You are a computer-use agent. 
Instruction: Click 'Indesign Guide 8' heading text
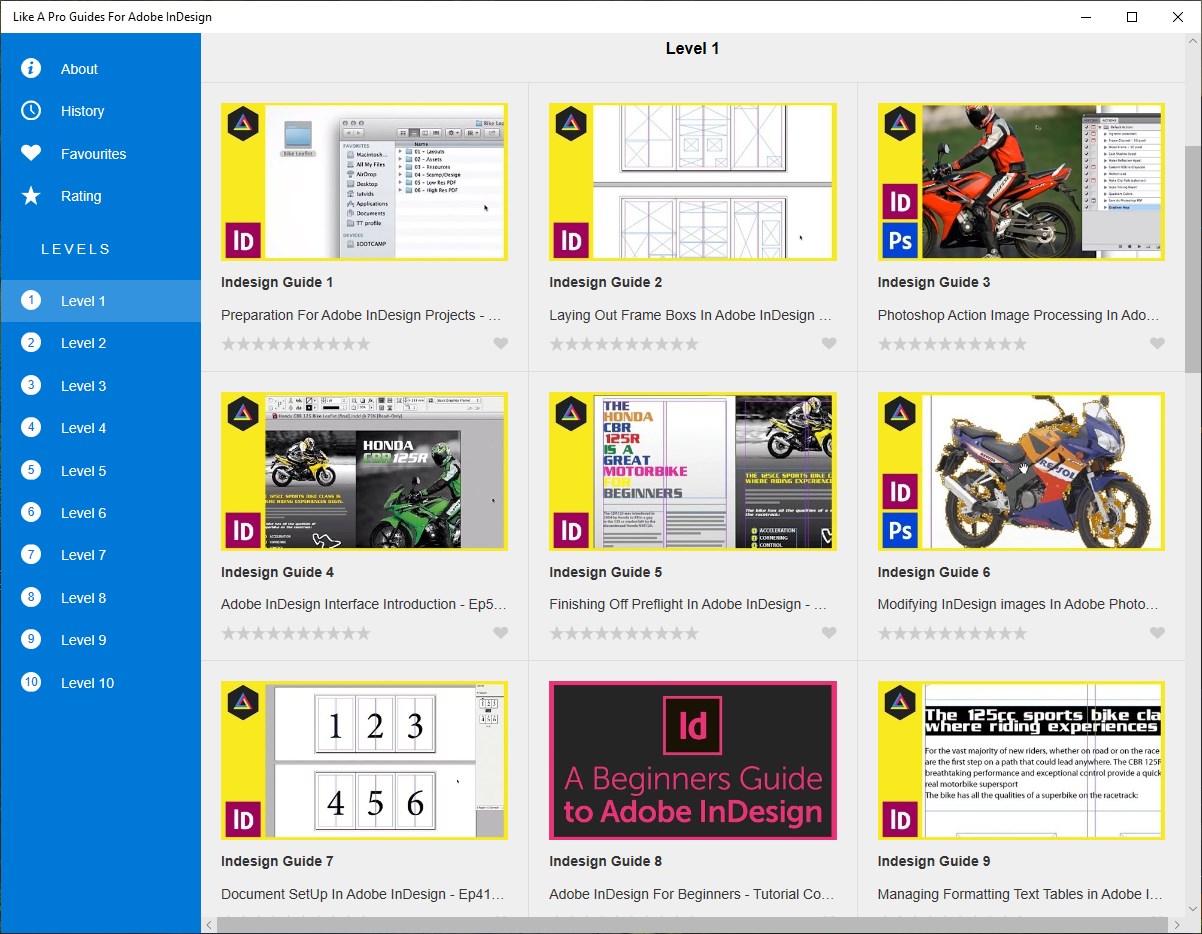[605, 861]
